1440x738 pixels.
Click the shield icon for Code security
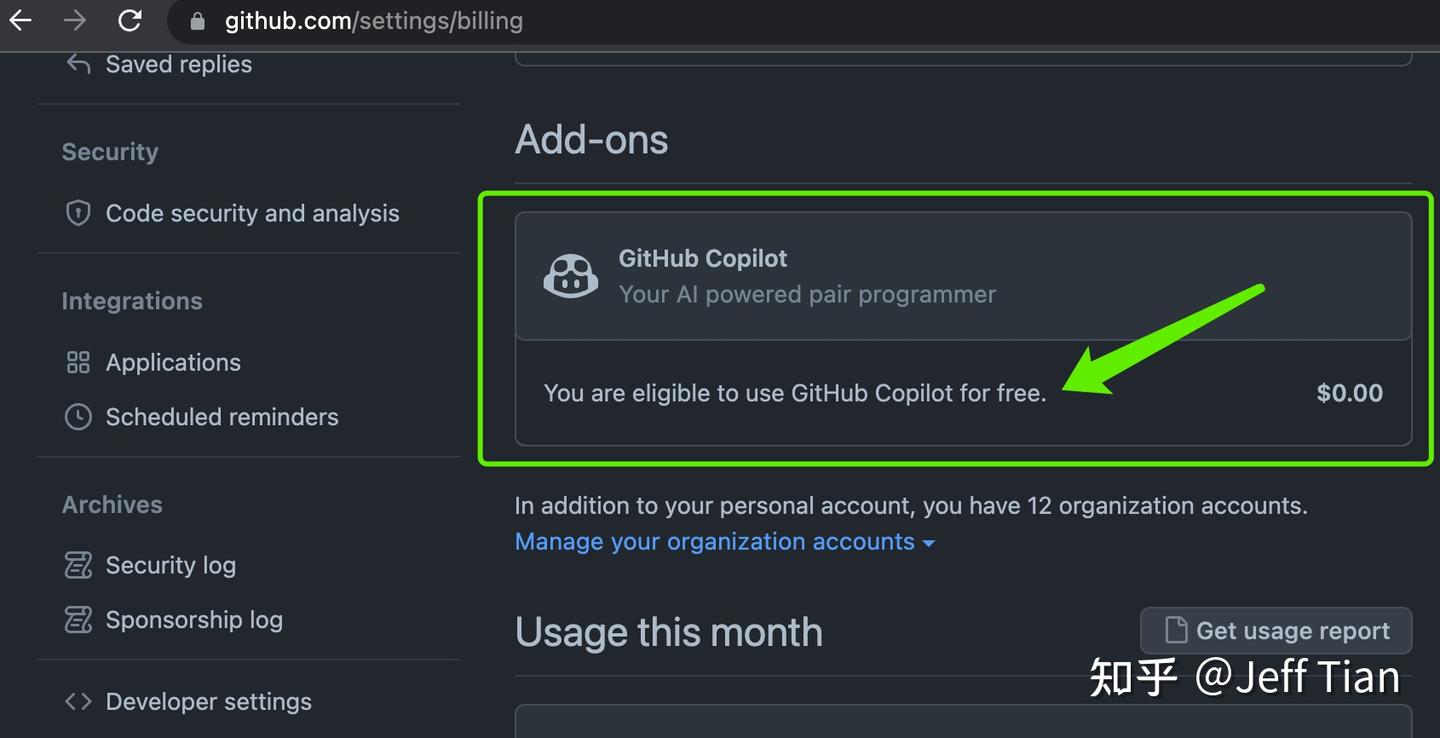(78, 213)
